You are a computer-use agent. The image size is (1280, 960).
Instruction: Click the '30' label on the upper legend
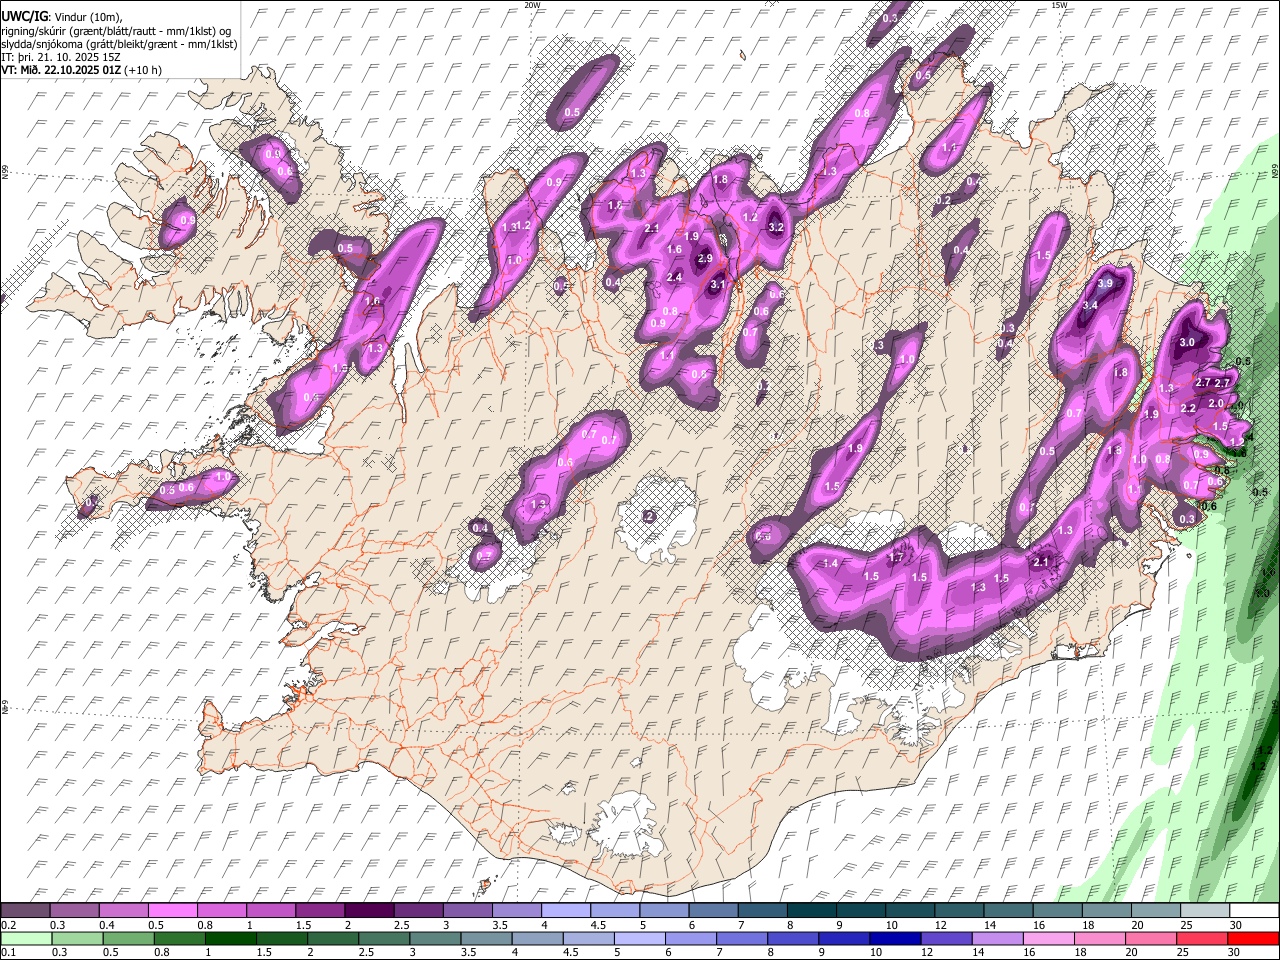[1236, 925]
